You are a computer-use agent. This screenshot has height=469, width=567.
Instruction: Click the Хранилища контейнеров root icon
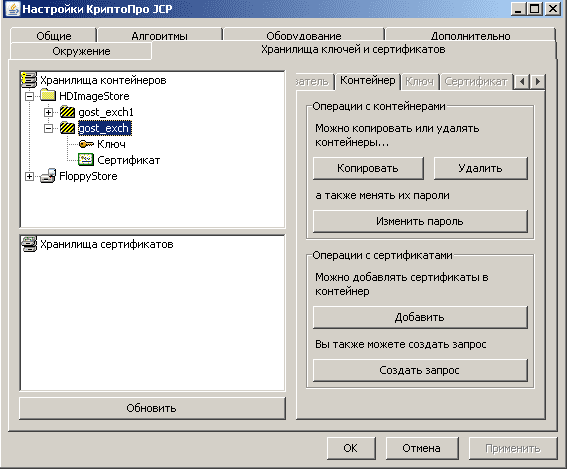click(29, 80)
